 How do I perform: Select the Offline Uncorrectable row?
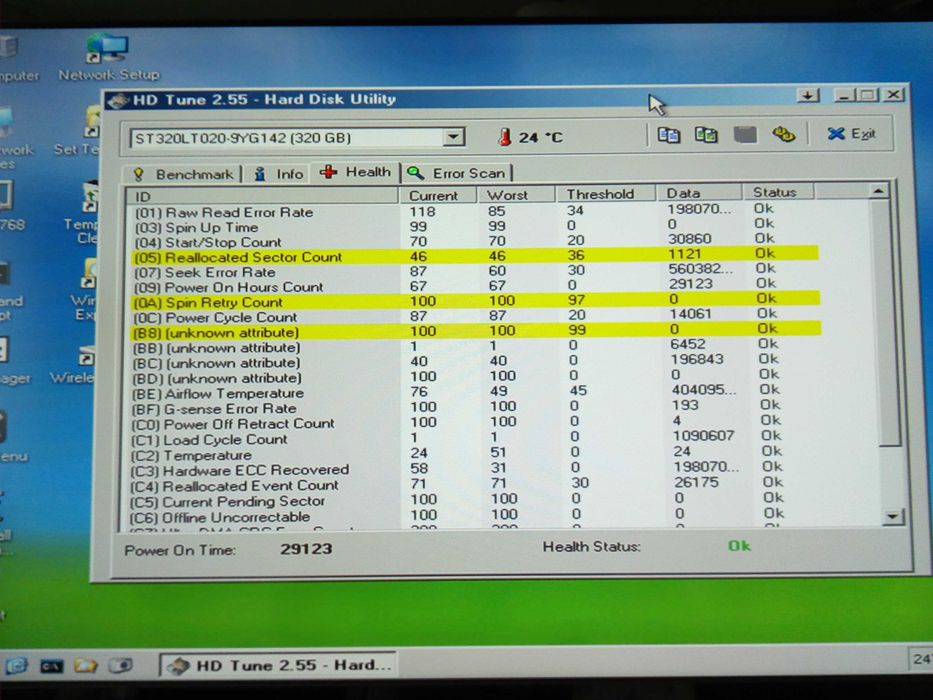(475, 517)
